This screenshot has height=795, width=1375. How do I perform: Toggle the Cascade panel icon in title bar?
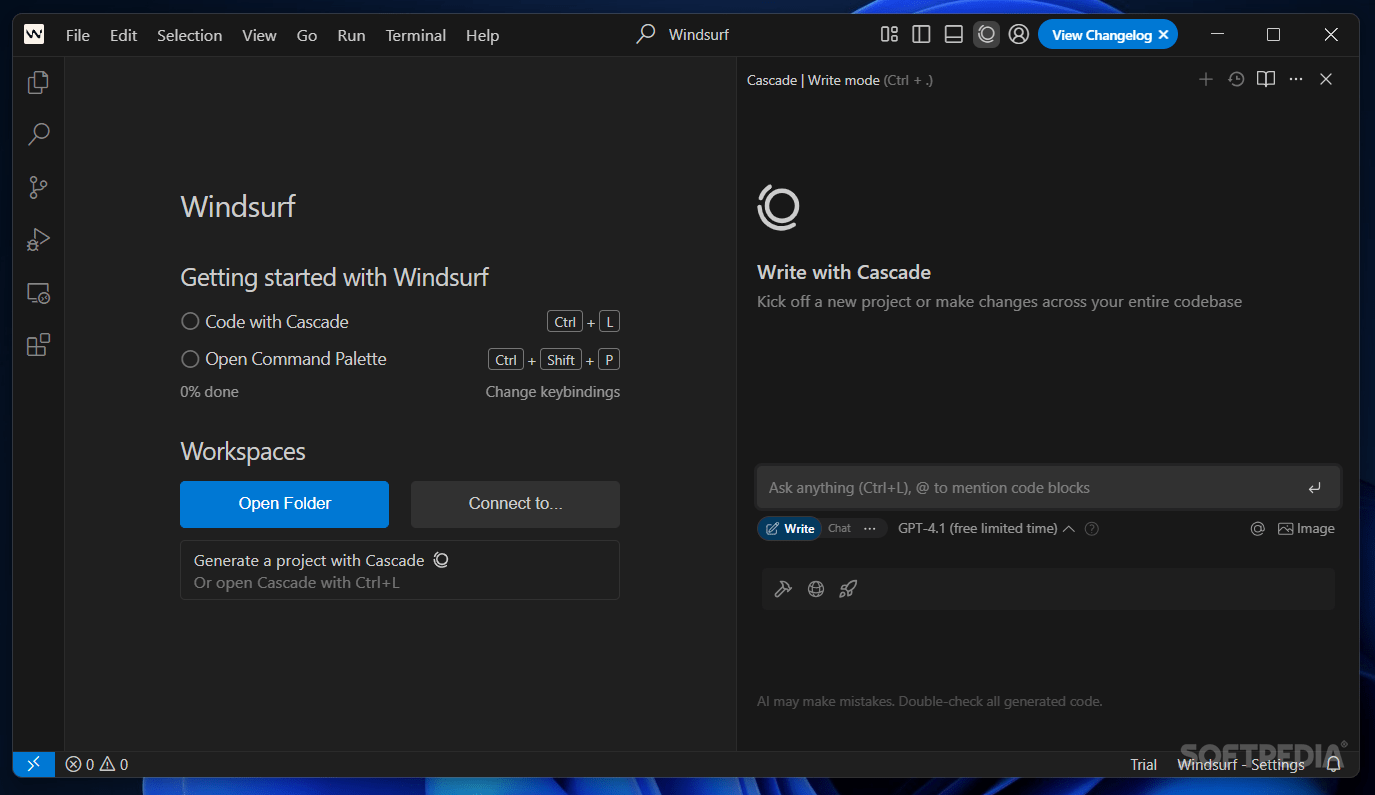click(x=986, y=35)
